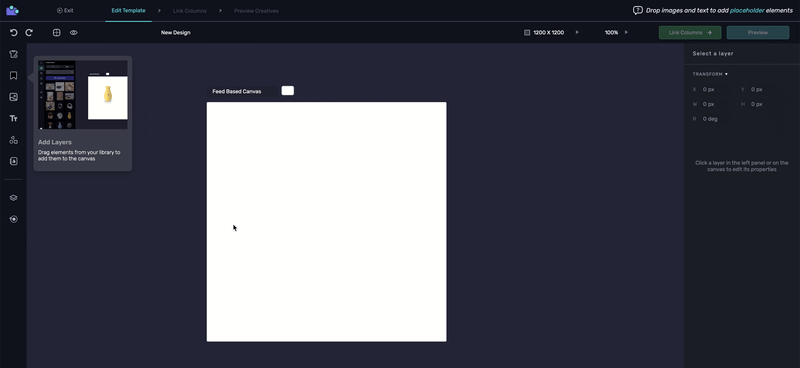Click the app logo in top-left corner
The height and width of the screenshot is (368, 800).
[12, 10]
